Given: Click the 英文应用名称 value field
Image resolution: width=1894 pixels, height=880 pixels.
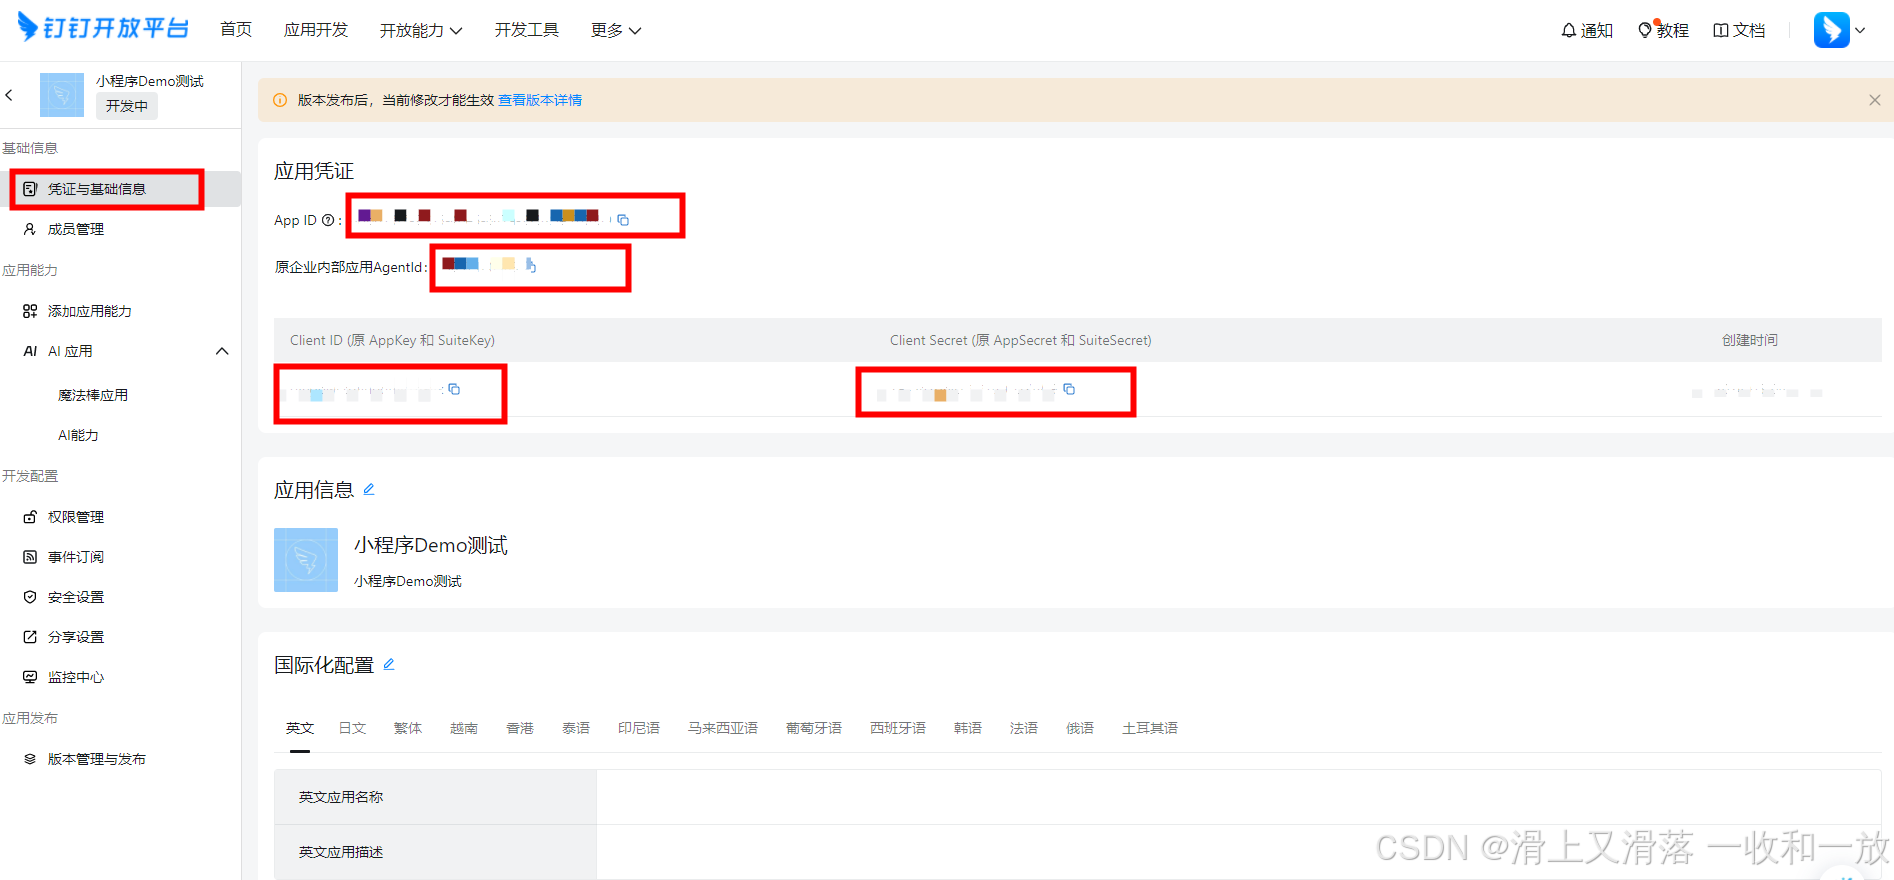Looking at the screenshot, I should pyautogui.click(x=1239, y=797).
